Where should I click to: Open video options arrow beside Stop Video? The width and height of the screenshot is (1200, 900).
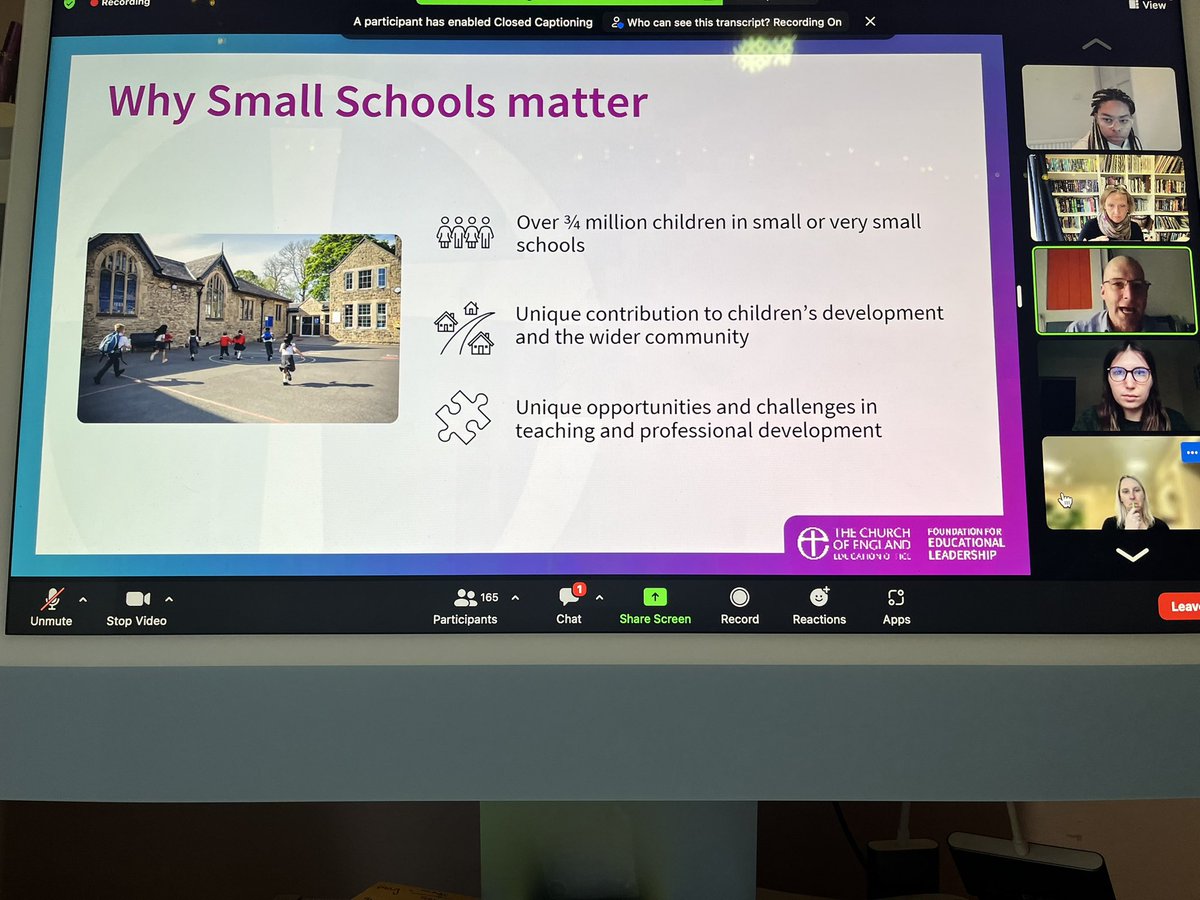tap(169, 600)
